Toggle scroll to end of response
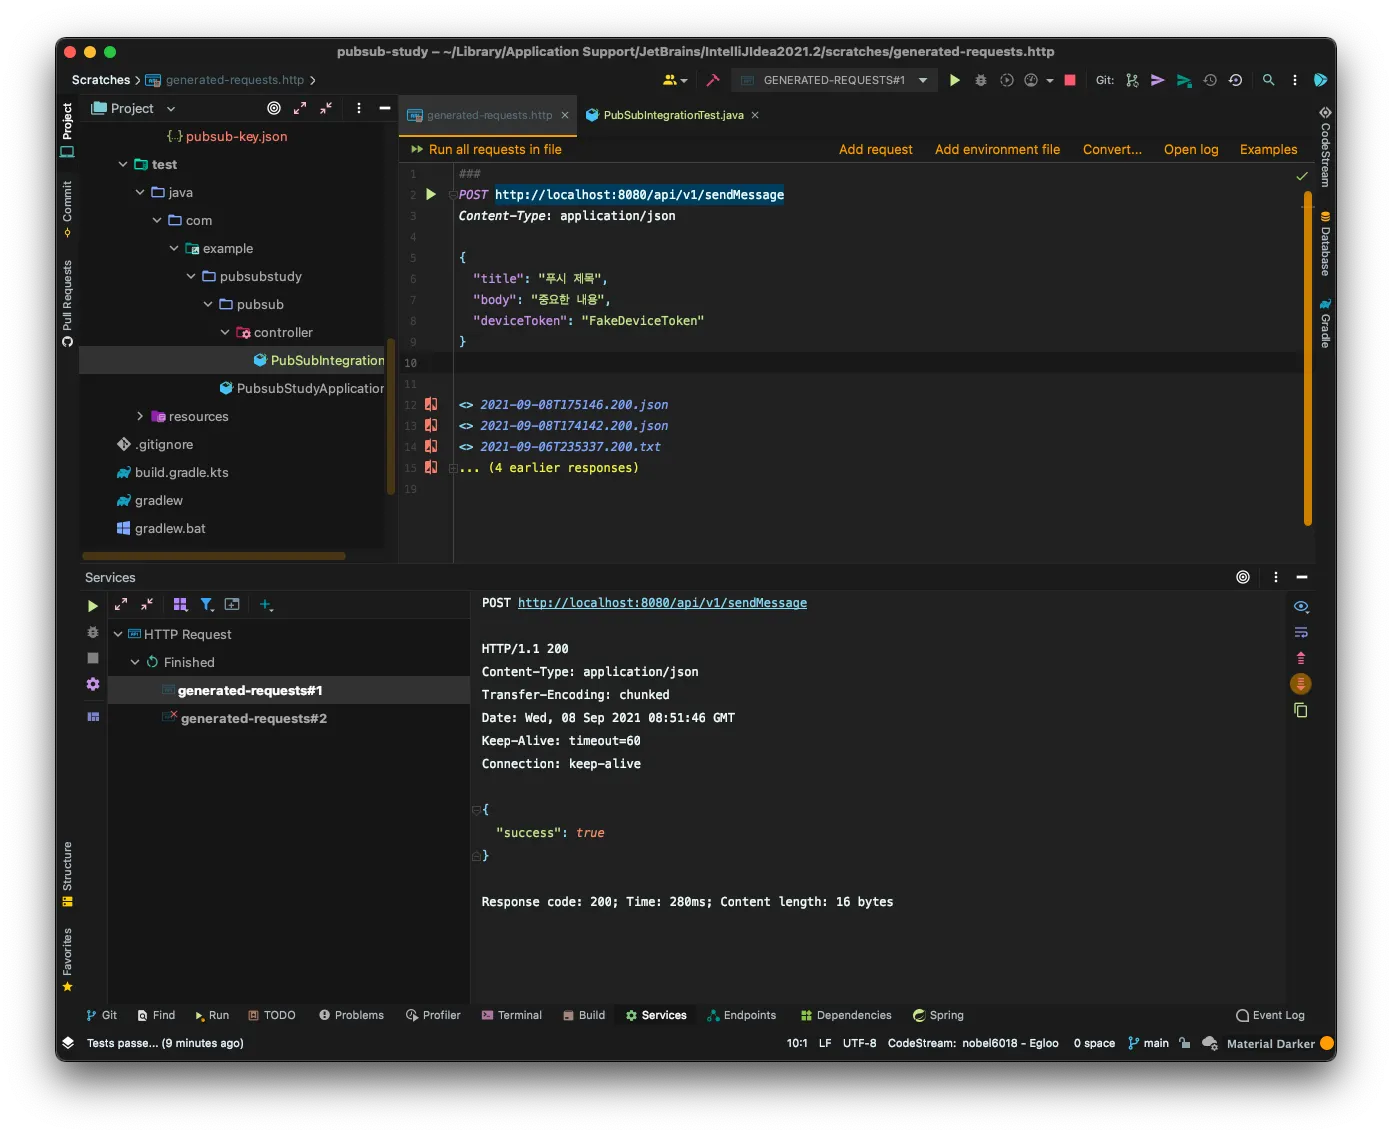Image resolution: width=1392 pixels, height=1135 pixels. pos(1301,684)
